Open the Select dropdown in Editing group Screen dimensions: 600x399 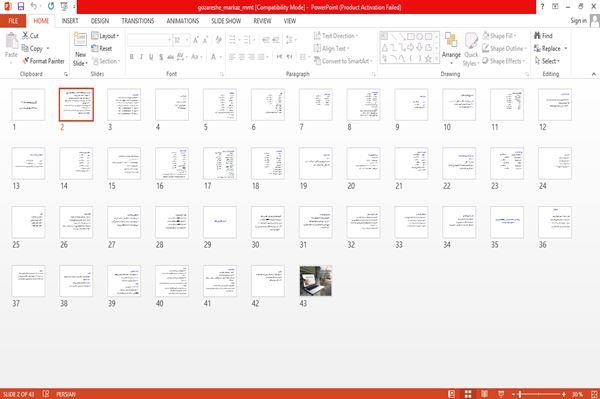(547, 61)
